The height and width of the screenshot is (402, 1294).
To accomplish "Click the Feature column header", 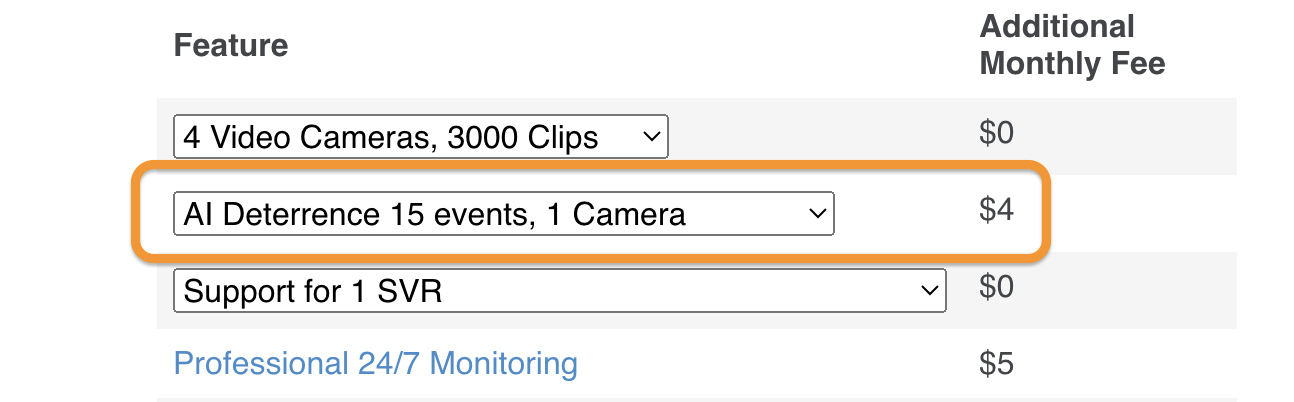I will click(x=231, y=45).
